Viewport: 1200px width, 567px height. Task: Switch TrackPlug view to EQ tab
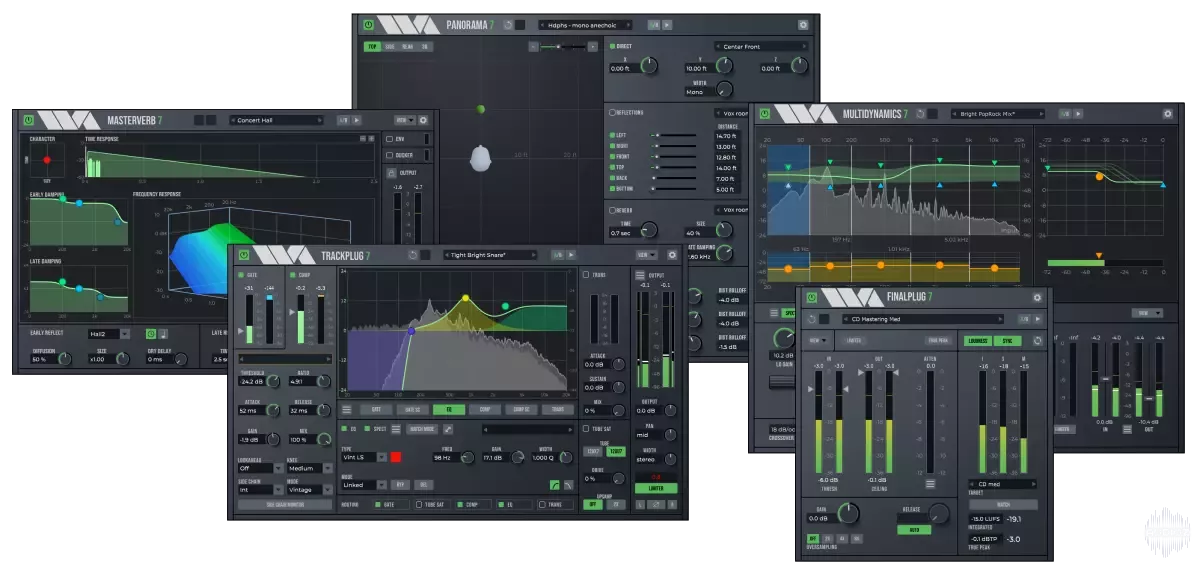(x=449, y=409)
